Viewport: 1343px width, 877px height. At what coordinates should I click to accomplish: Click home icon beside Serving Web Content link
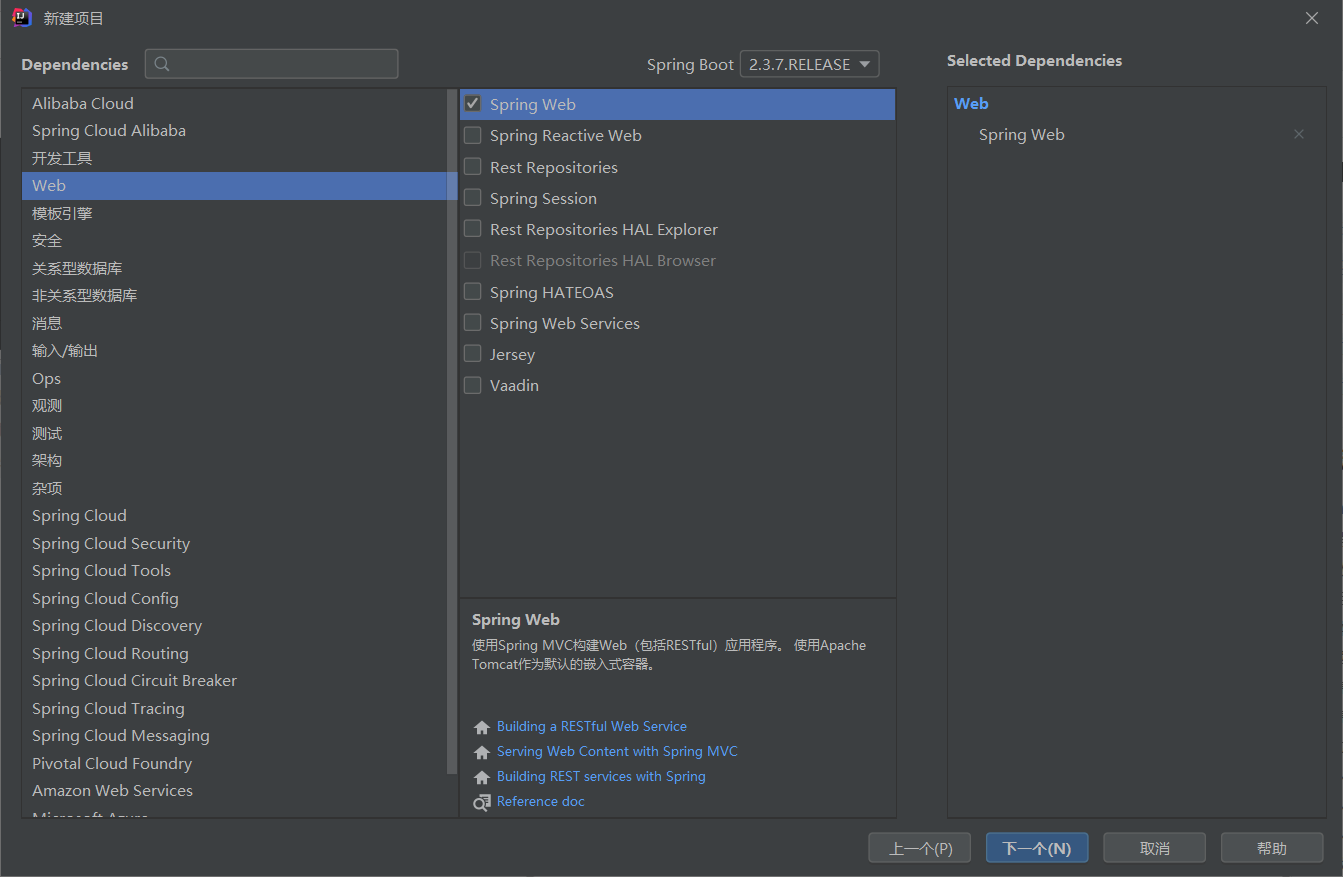482,752
